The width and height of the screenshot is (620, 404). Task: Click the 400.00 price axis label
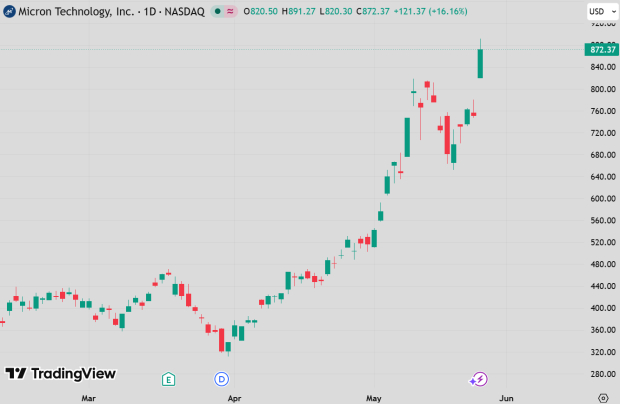pyautogui.click(x=603, y=308)
